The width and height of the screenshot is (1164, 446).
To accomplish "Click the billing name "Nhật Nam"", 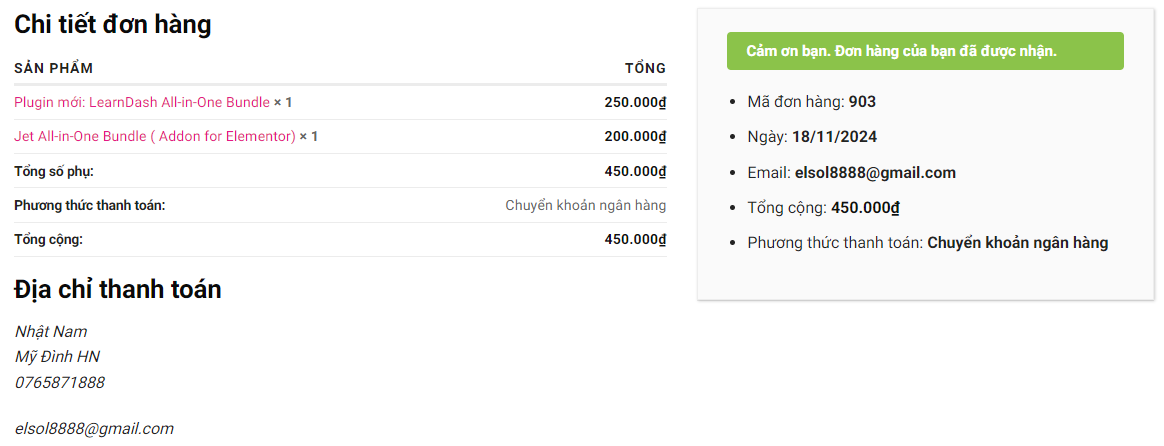I will coord(51,331).
